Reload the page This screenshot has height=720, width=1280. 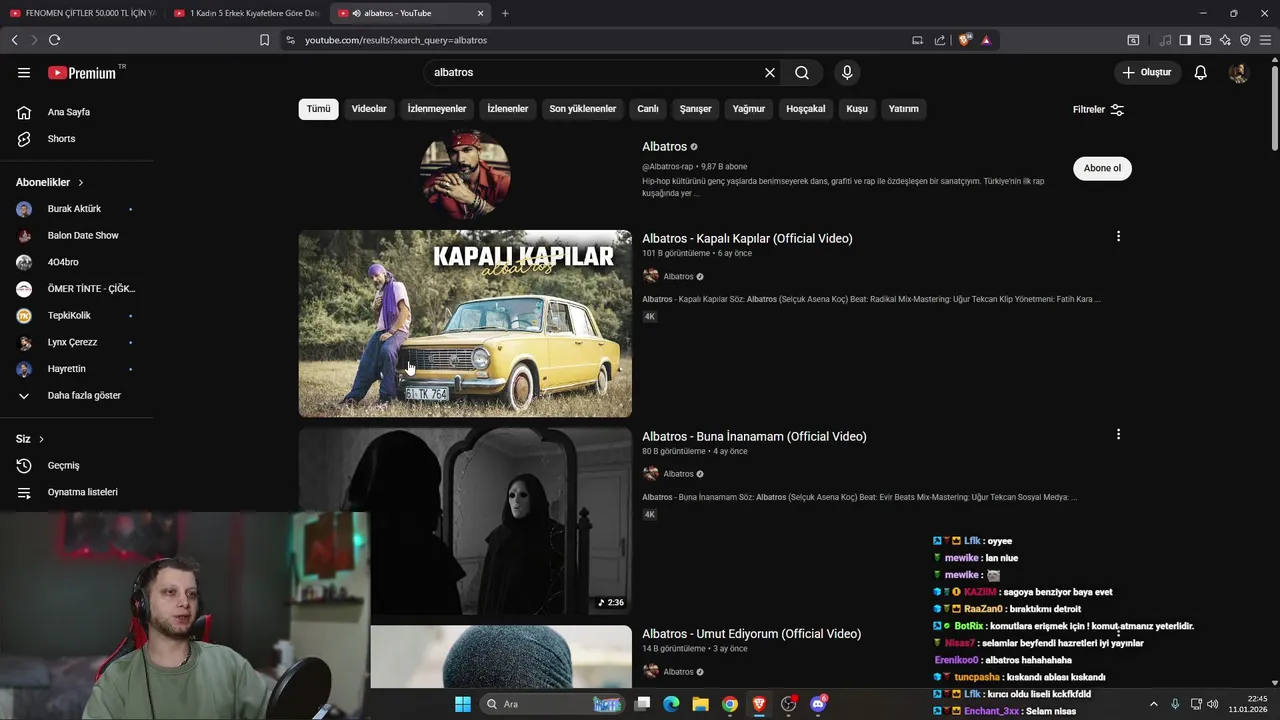(54, 40)
